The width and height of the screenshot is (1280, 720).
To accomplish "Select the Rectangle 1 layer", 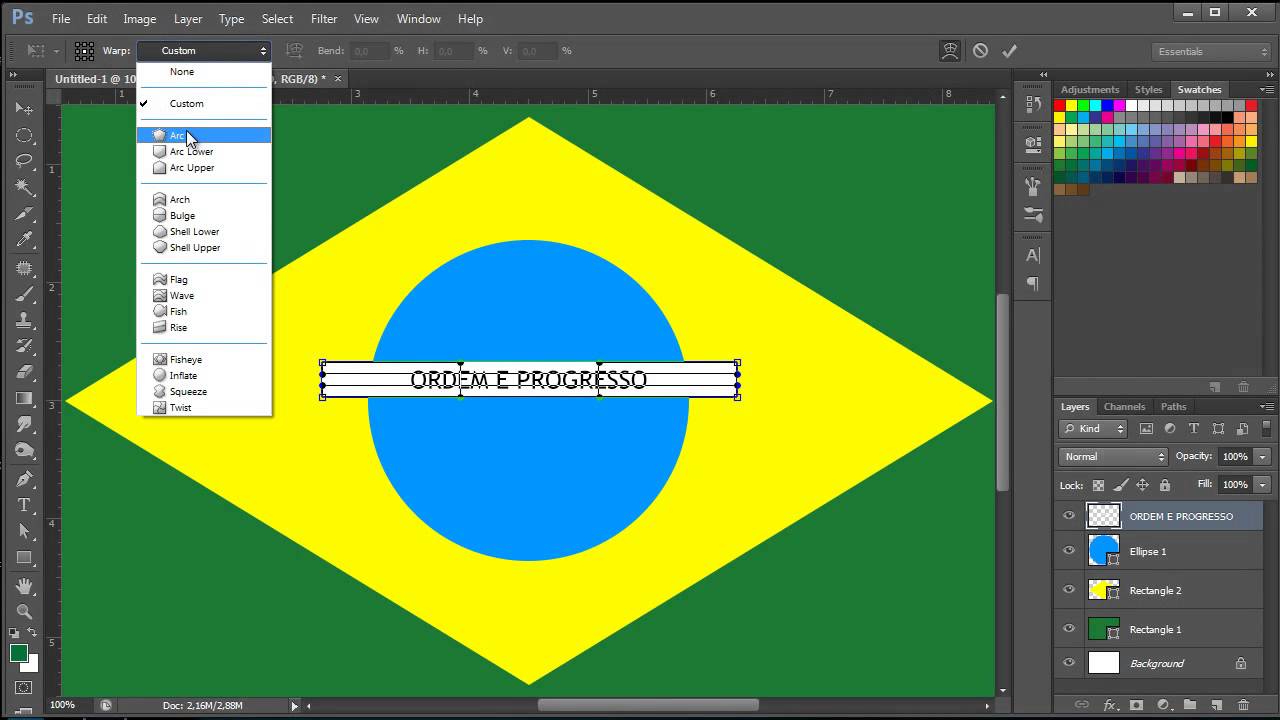I will coord(1155,629).
